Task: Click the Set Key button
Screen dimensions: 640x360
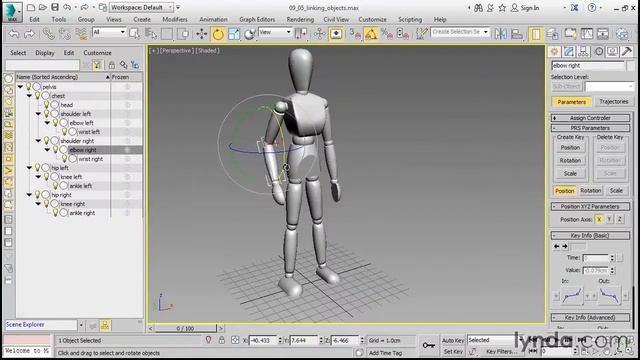Action: point(453,351)
